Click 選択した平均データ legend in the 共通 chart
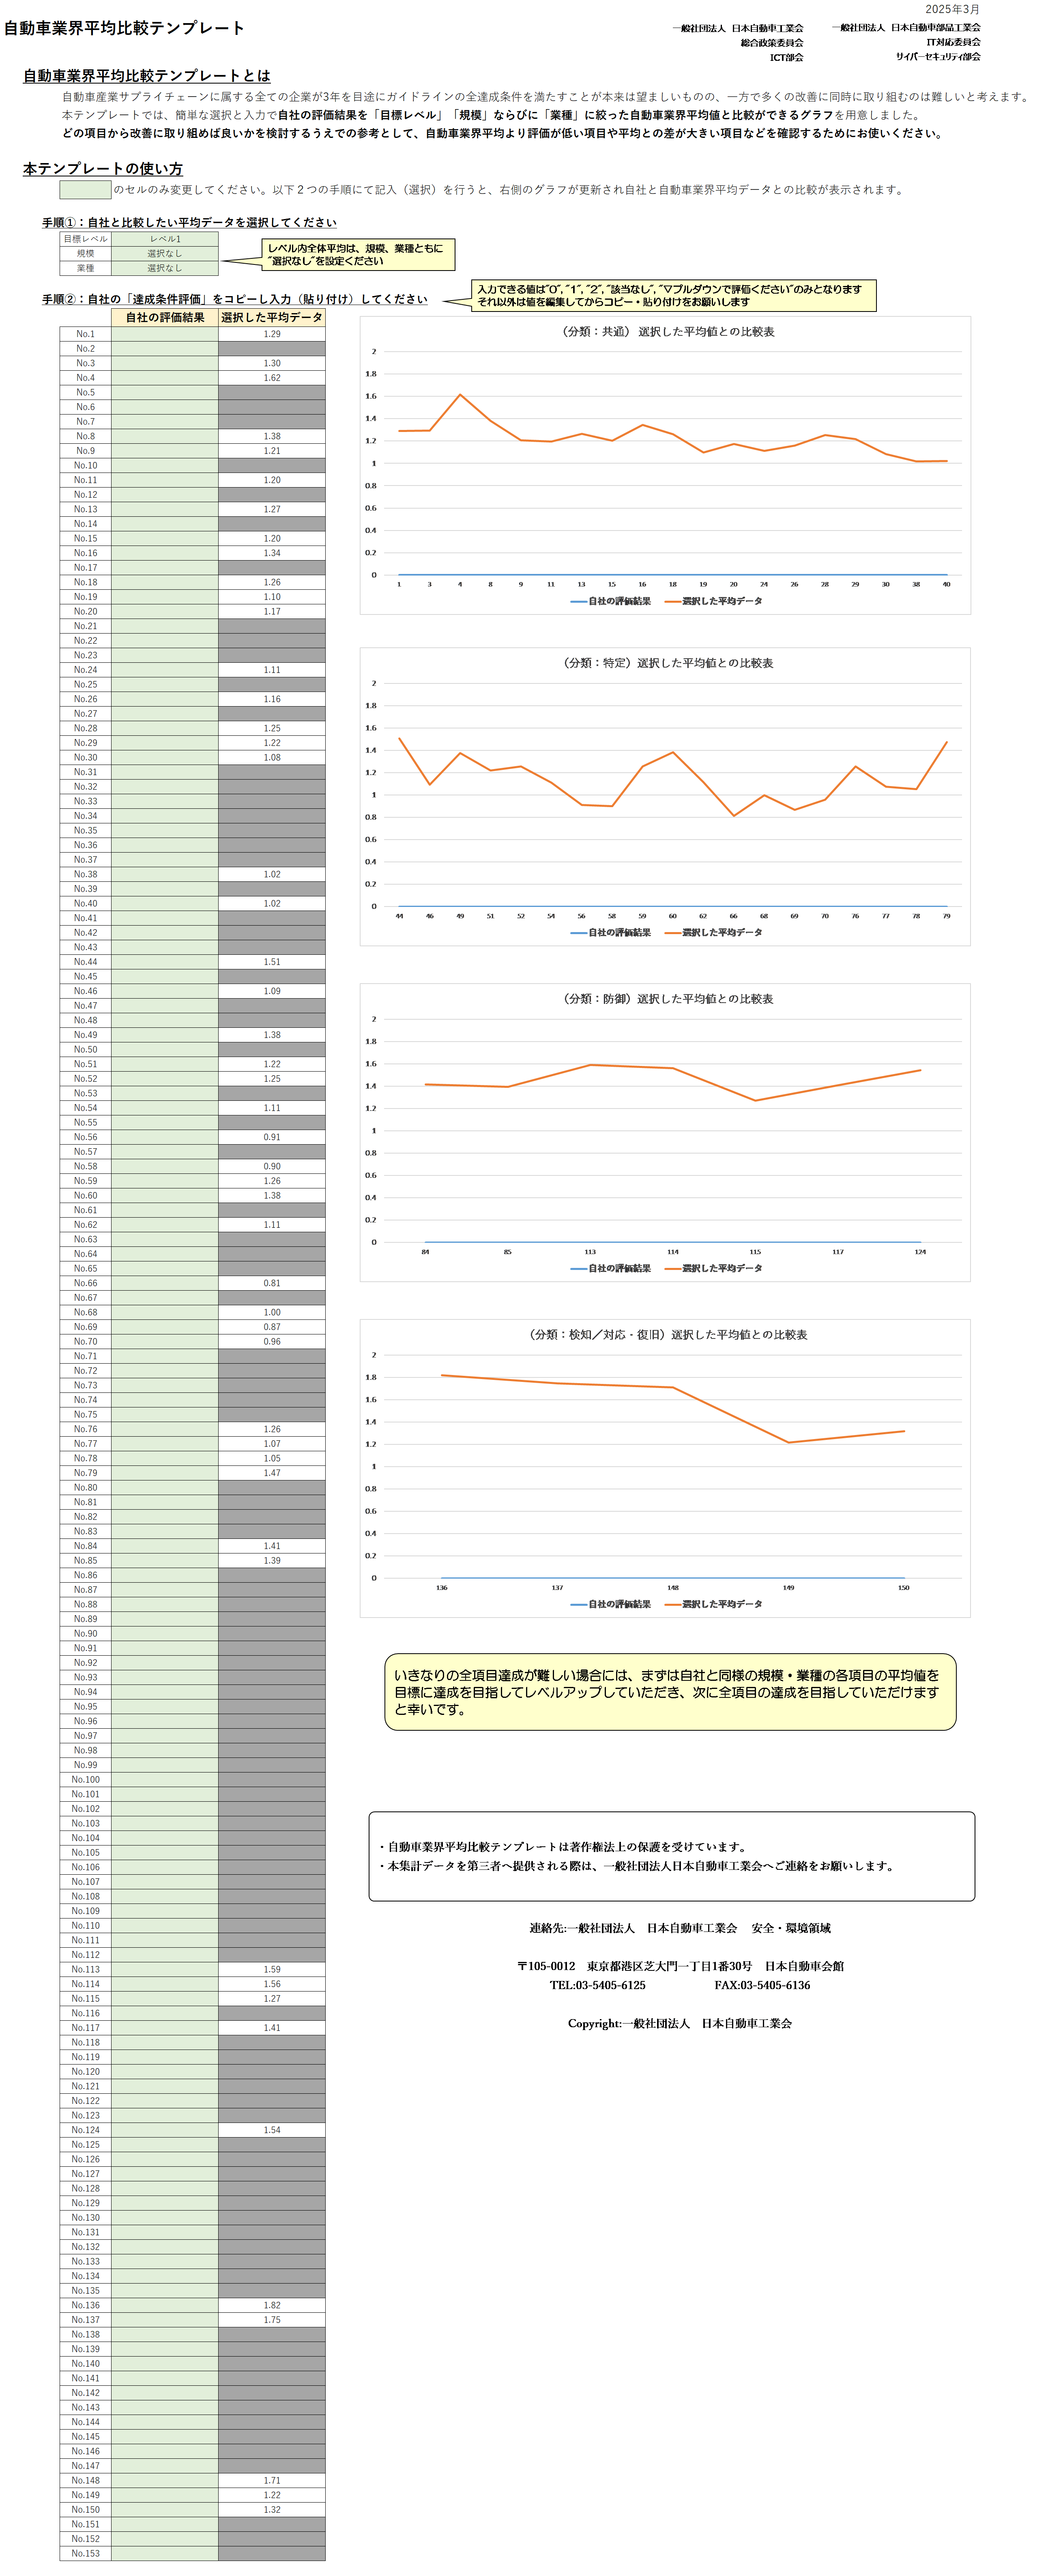Image resolution: width=1048 pixels, height=2576 pixels. tap(713, 601)
